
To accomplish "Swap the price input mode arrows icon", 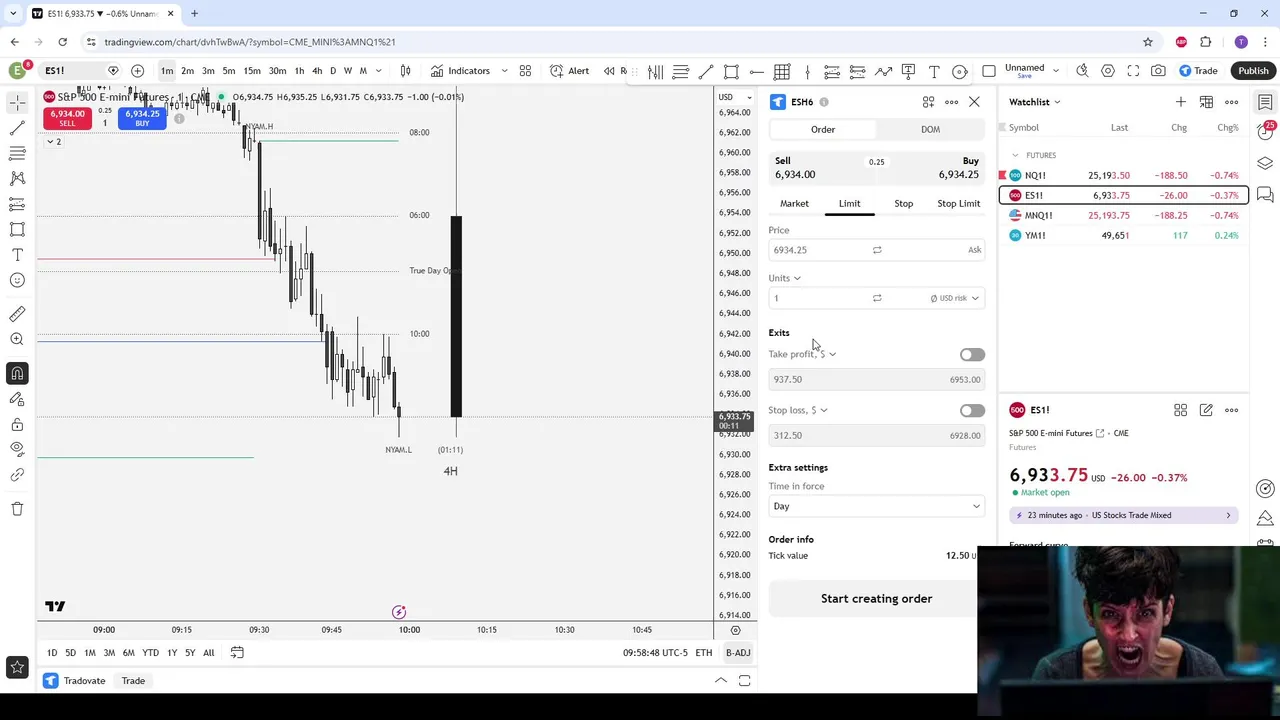I will pos(877,250).
